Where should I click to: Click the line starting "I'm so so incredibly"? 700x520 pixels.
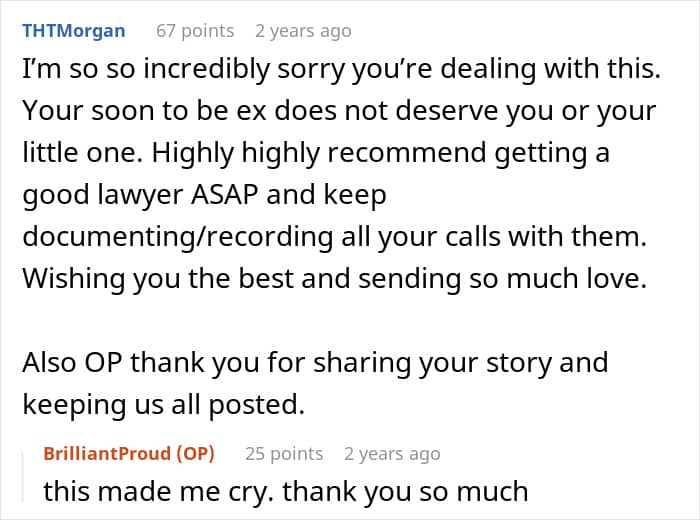(342, 69)
